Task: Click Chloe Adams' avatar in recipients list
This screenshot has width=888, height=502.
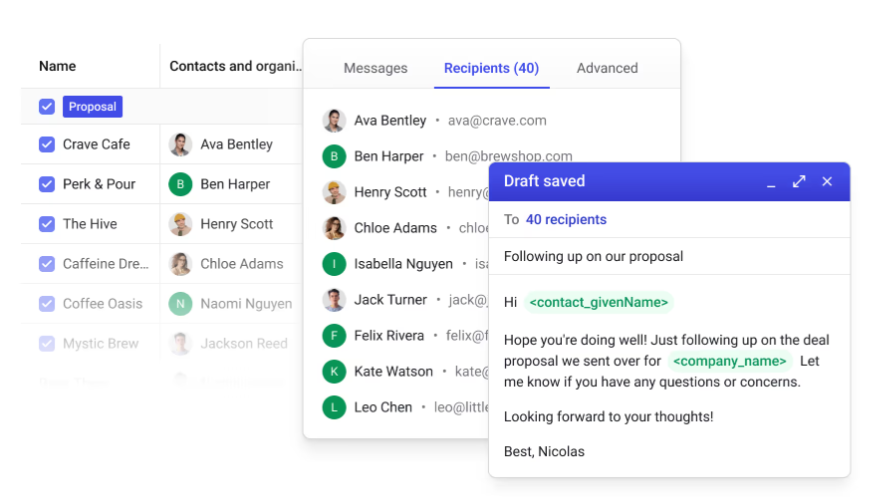Action: (x=334, y=228)
